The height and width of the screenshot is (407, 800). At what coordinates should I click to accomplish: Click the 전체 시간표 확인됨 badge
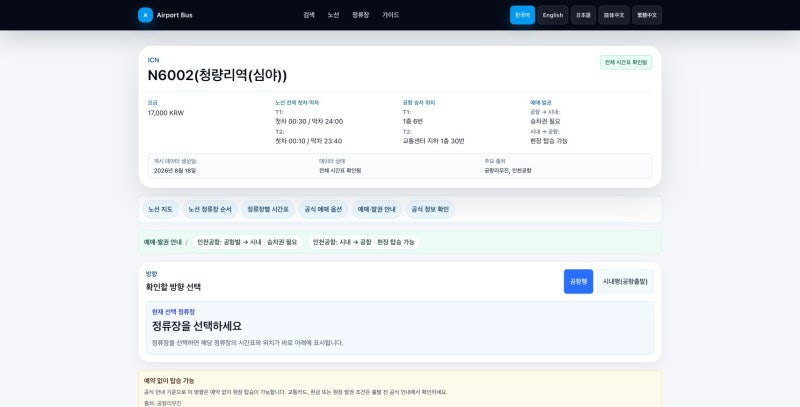pyautogui.click(x=626, y=62)
